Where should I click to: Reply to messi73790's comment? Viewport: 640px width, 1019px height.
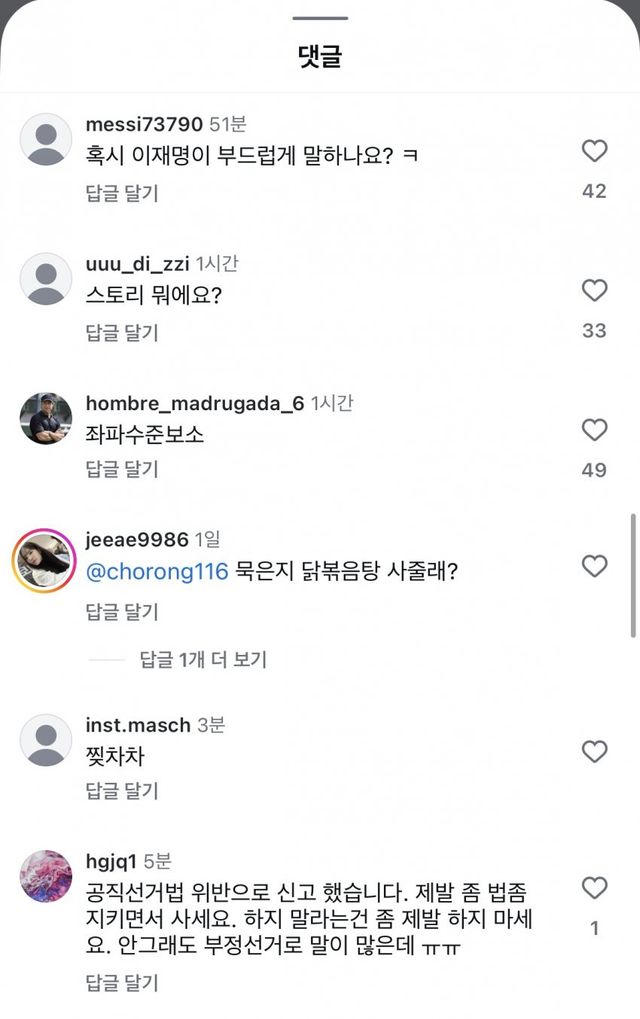(x=122, y=193)
